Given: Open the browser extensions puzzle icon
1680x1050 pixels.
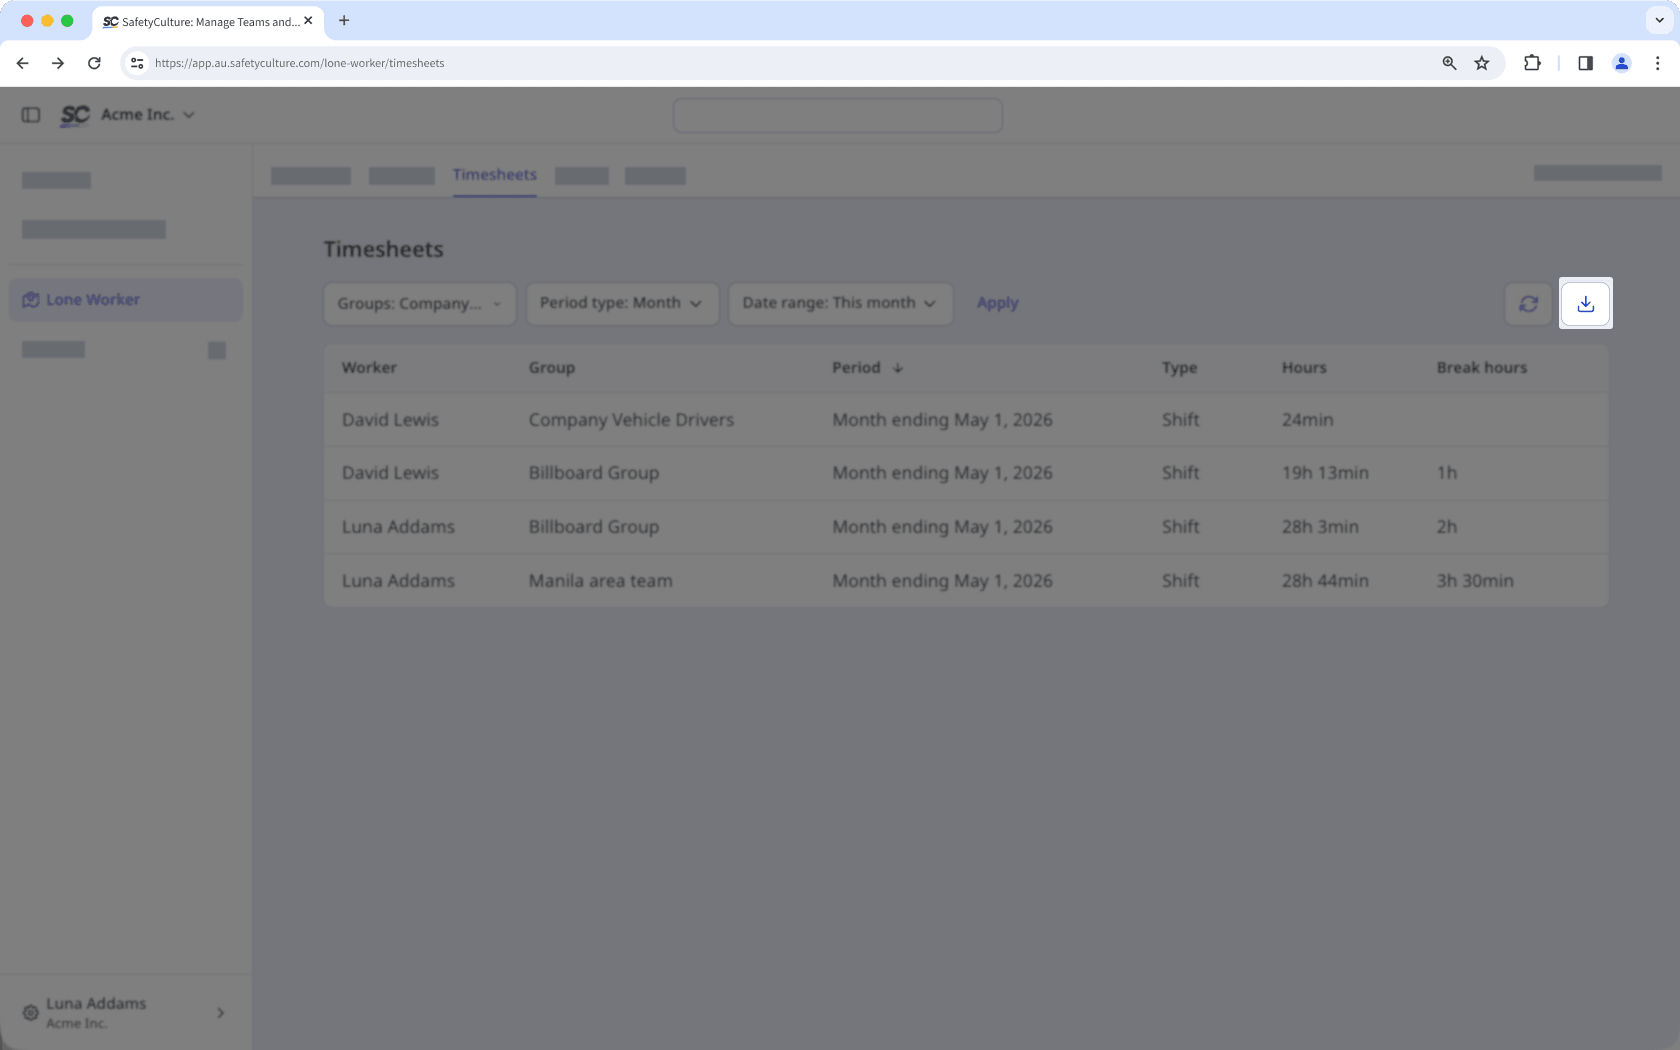Looking at the screenshot, I should (x=1532, y=63).
